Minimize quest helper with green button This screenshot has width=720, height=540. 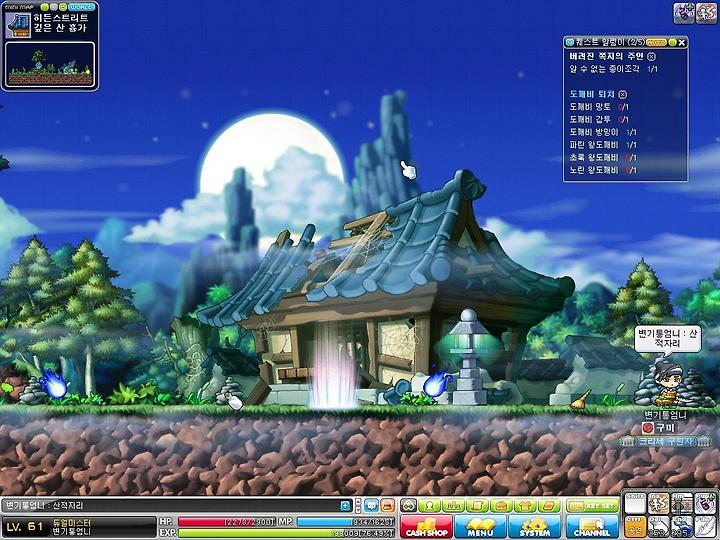[673, 42]
